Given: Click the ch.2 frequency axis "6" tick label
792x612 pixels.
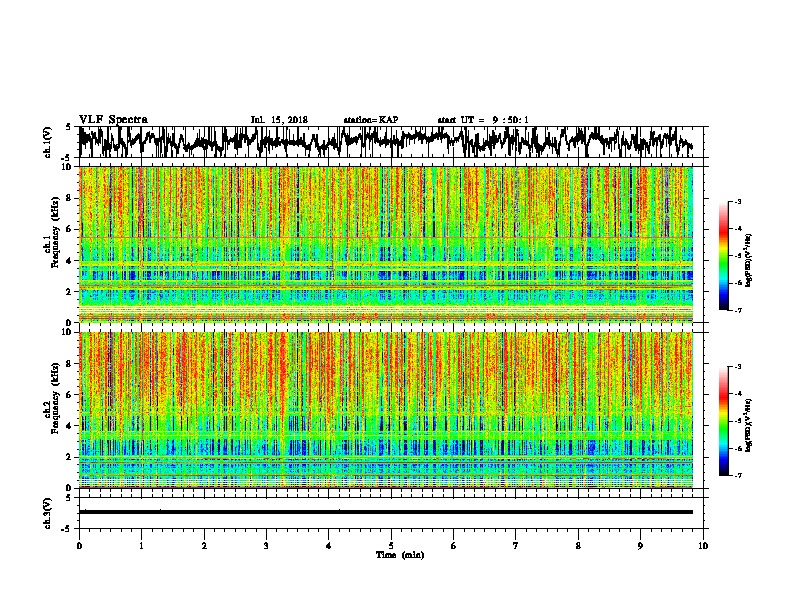Looking at the screenshot, I should click(x=70, y=394).
